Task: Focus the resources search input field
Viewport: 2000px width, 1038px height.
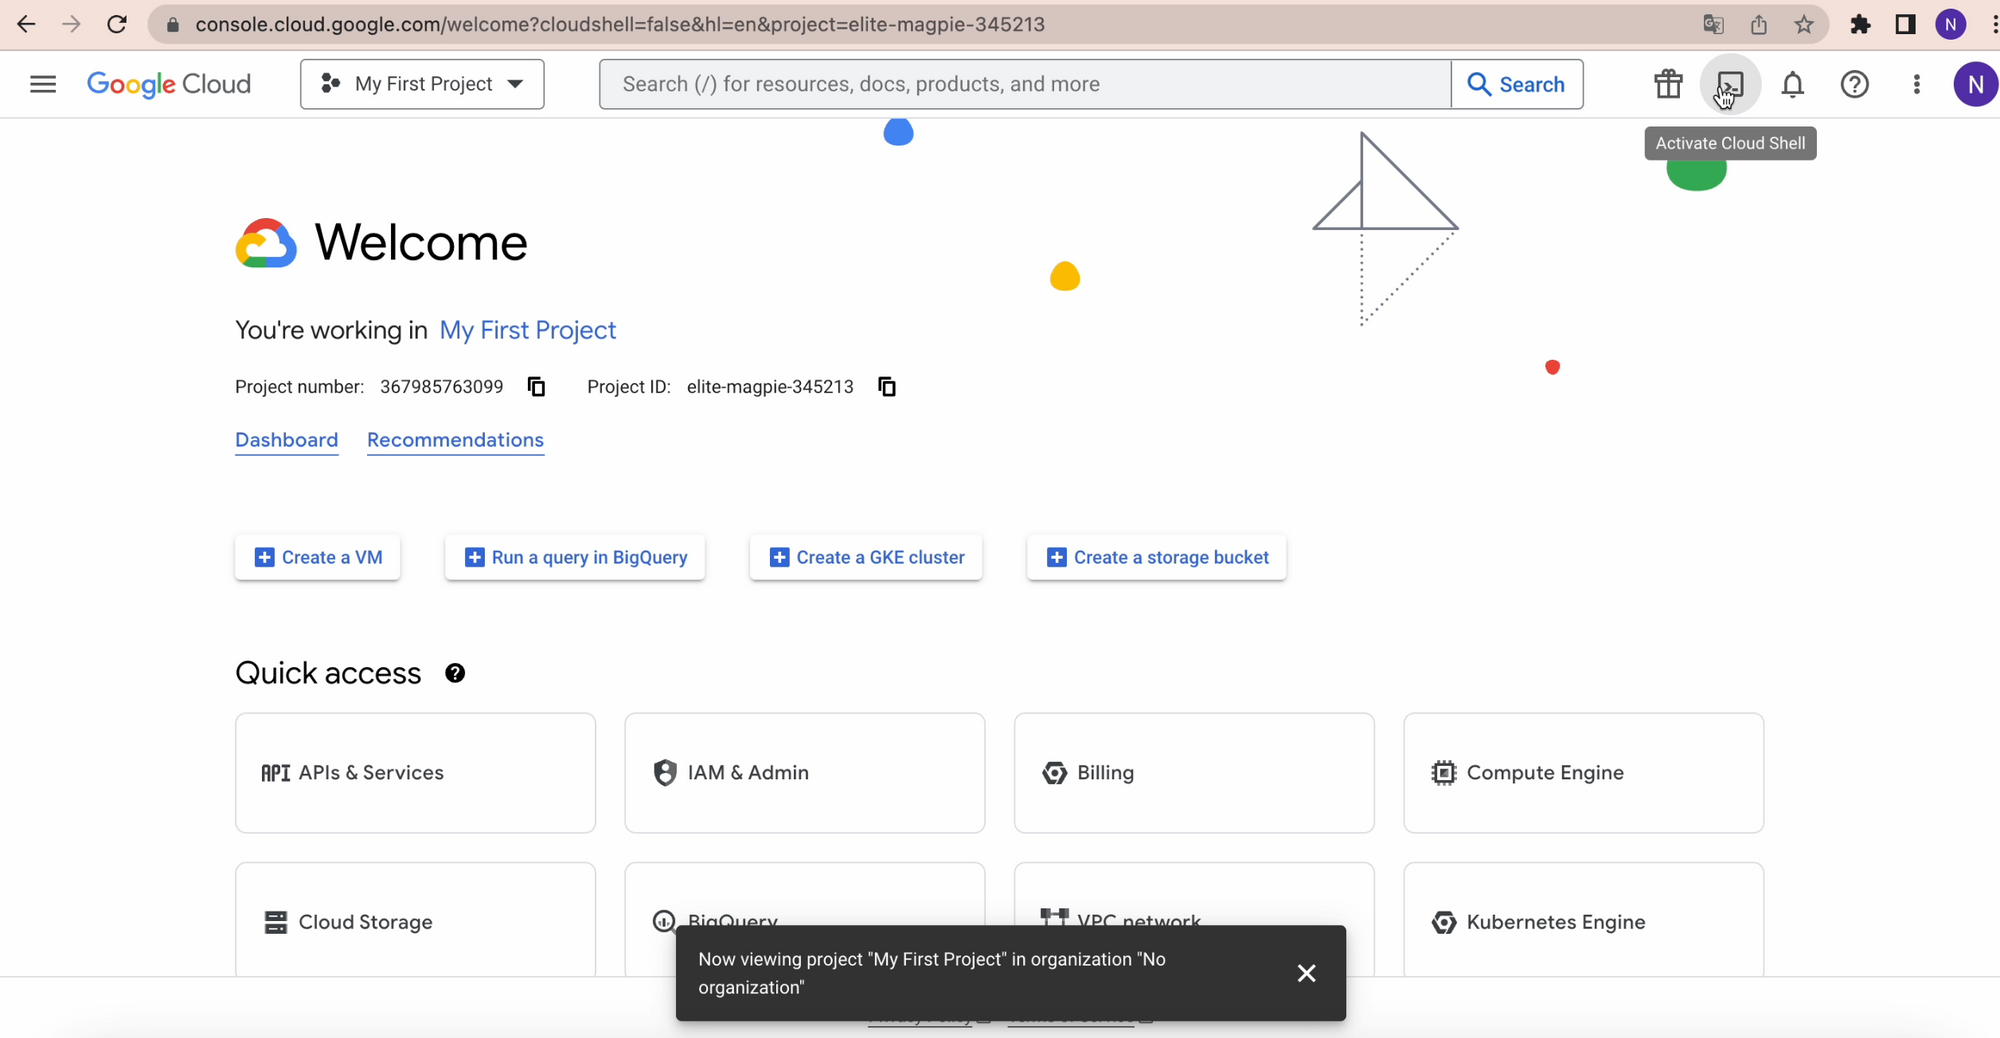Action: click(x=1025, y=84)
